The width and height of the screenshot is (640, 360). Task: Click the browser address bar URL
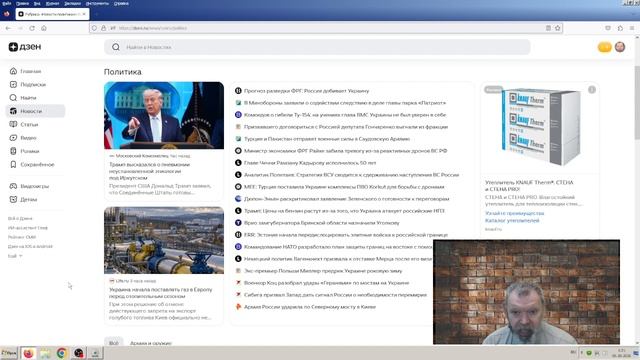327,28
